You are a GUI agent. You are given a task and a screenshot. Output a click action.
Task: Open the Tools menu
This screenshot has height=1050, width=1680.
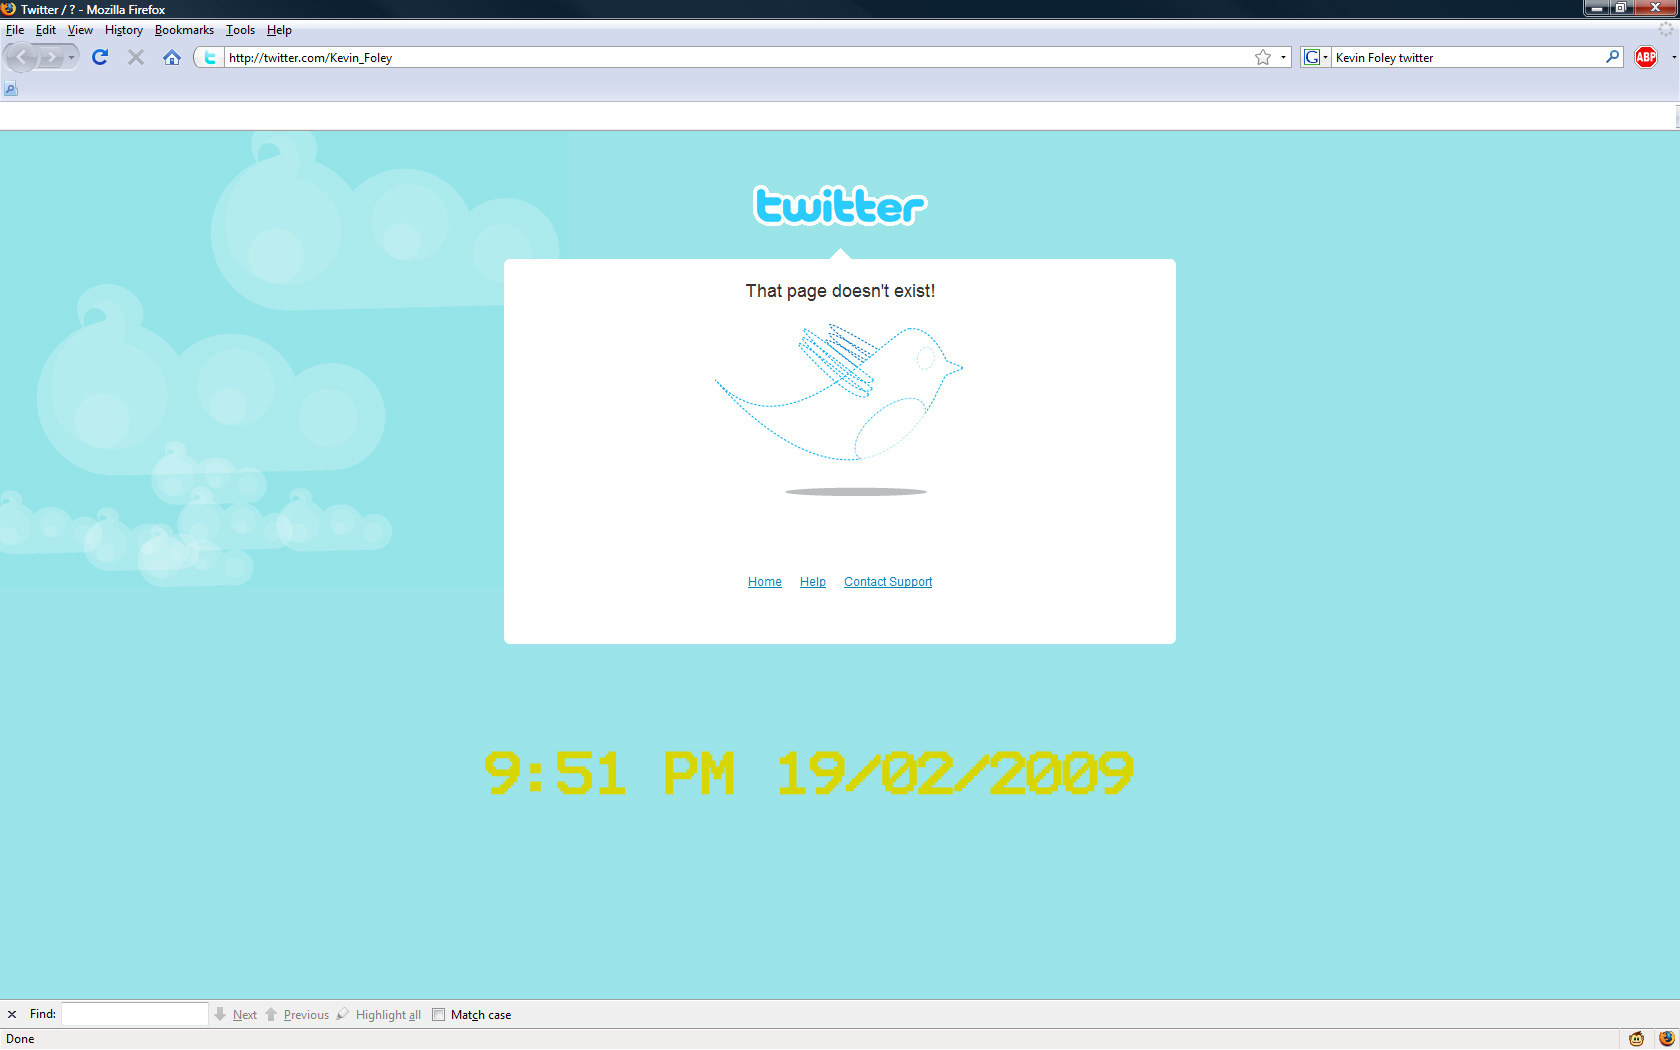click(x=240, y=30)
